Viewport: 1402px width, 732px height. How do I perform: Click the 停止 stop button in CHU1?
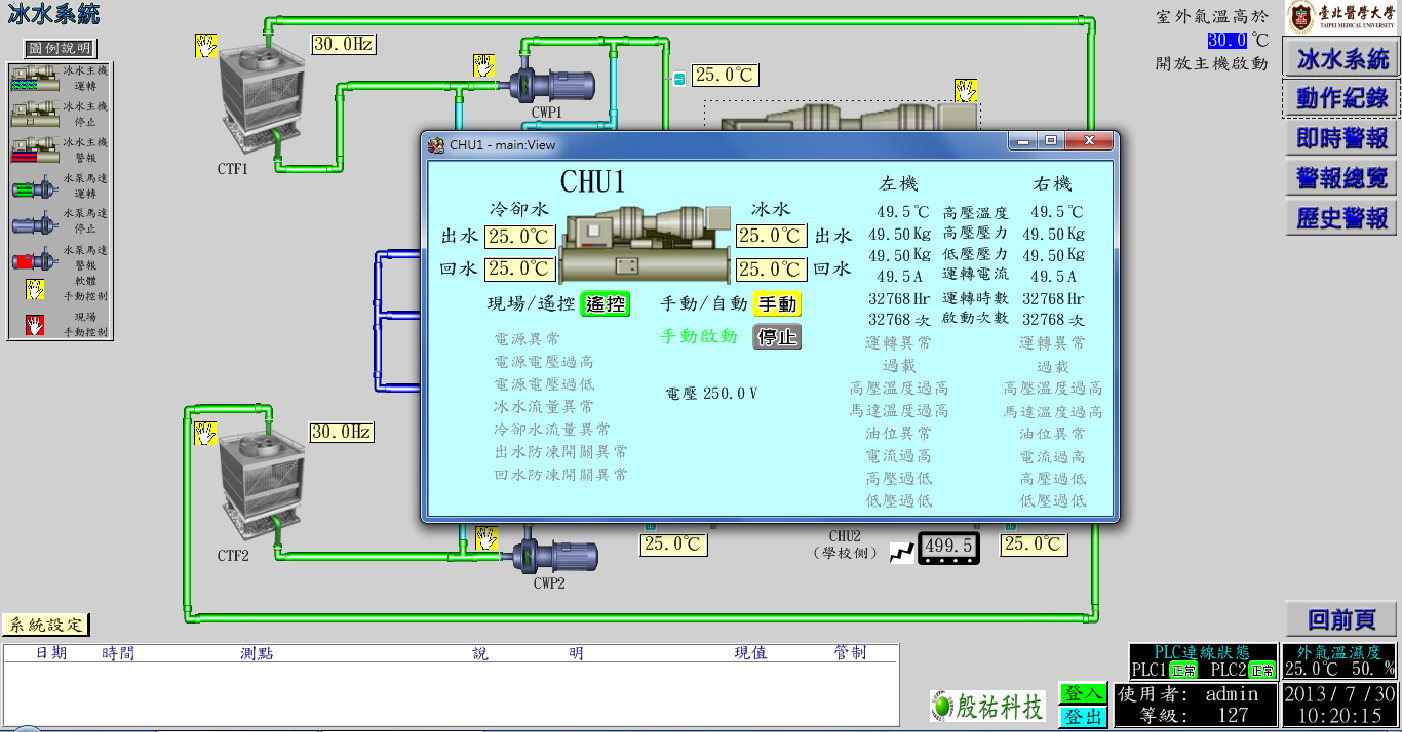777,337
